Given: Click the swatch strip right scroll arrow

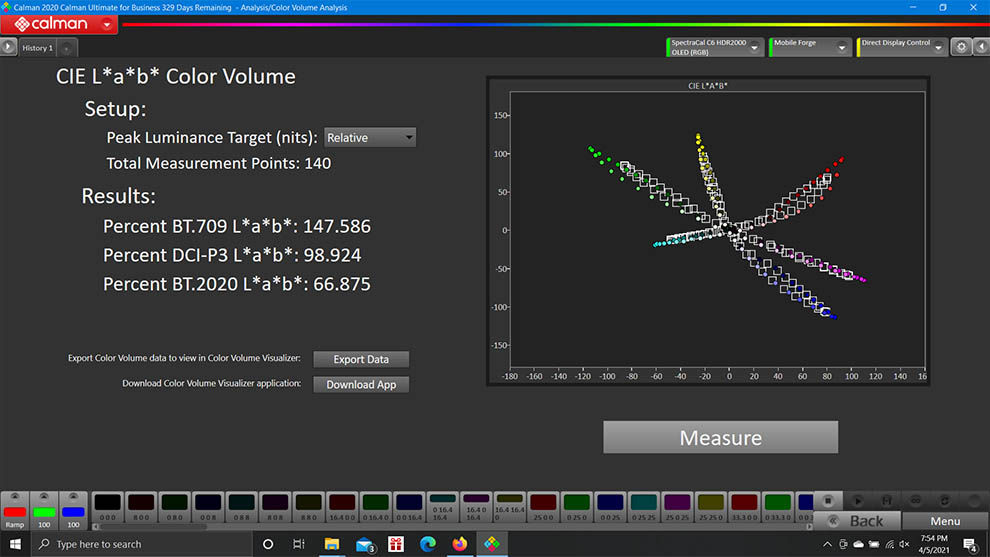Looking at the screenshot, I should point(809,527).
